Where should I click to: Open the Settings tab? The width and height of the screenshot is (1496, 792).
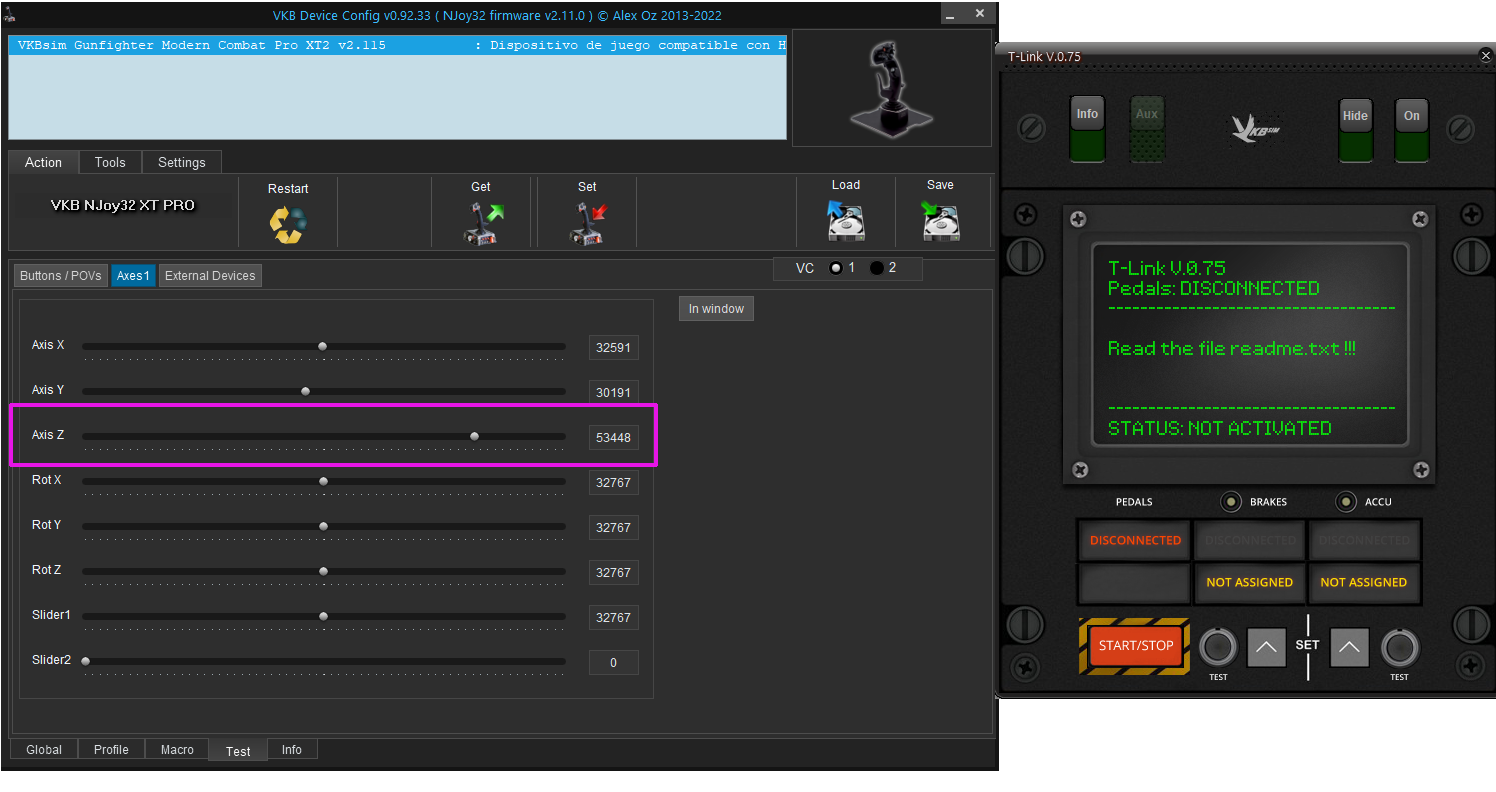tap(182, 162)
